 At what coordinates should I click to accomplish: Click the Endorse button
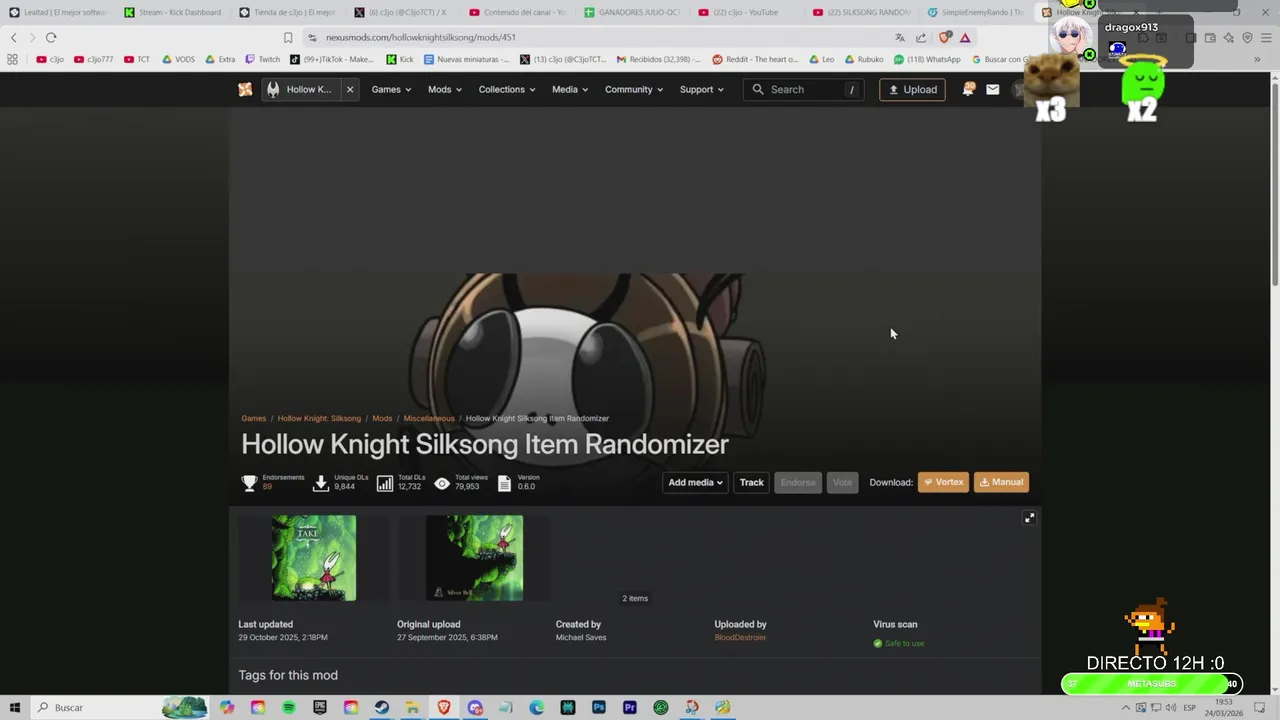pyautogui.click(x=798, y=482)
